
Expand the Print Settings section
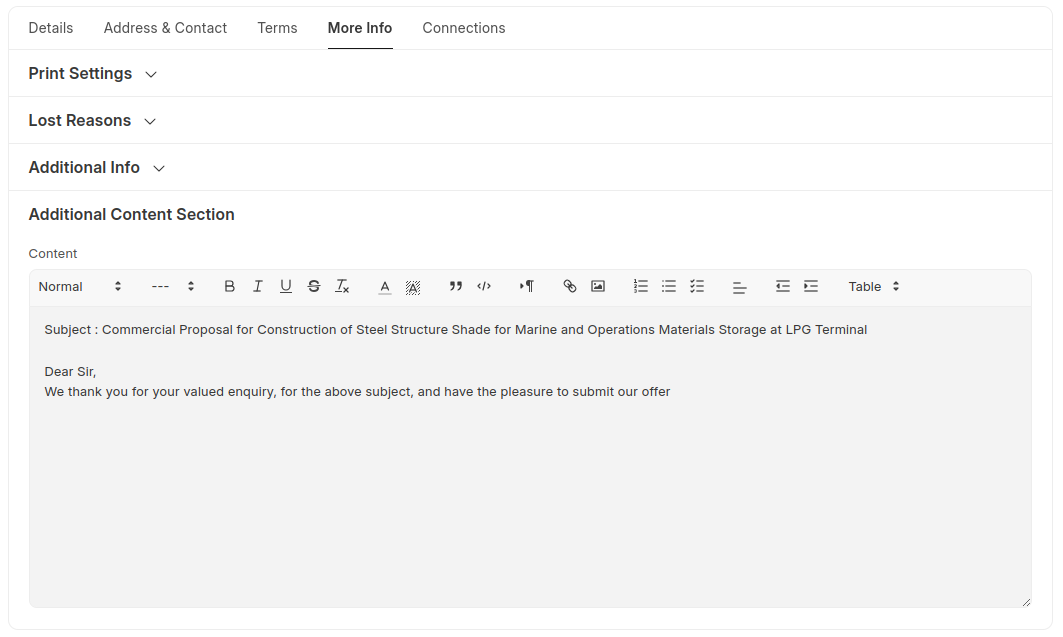[93, 74]
